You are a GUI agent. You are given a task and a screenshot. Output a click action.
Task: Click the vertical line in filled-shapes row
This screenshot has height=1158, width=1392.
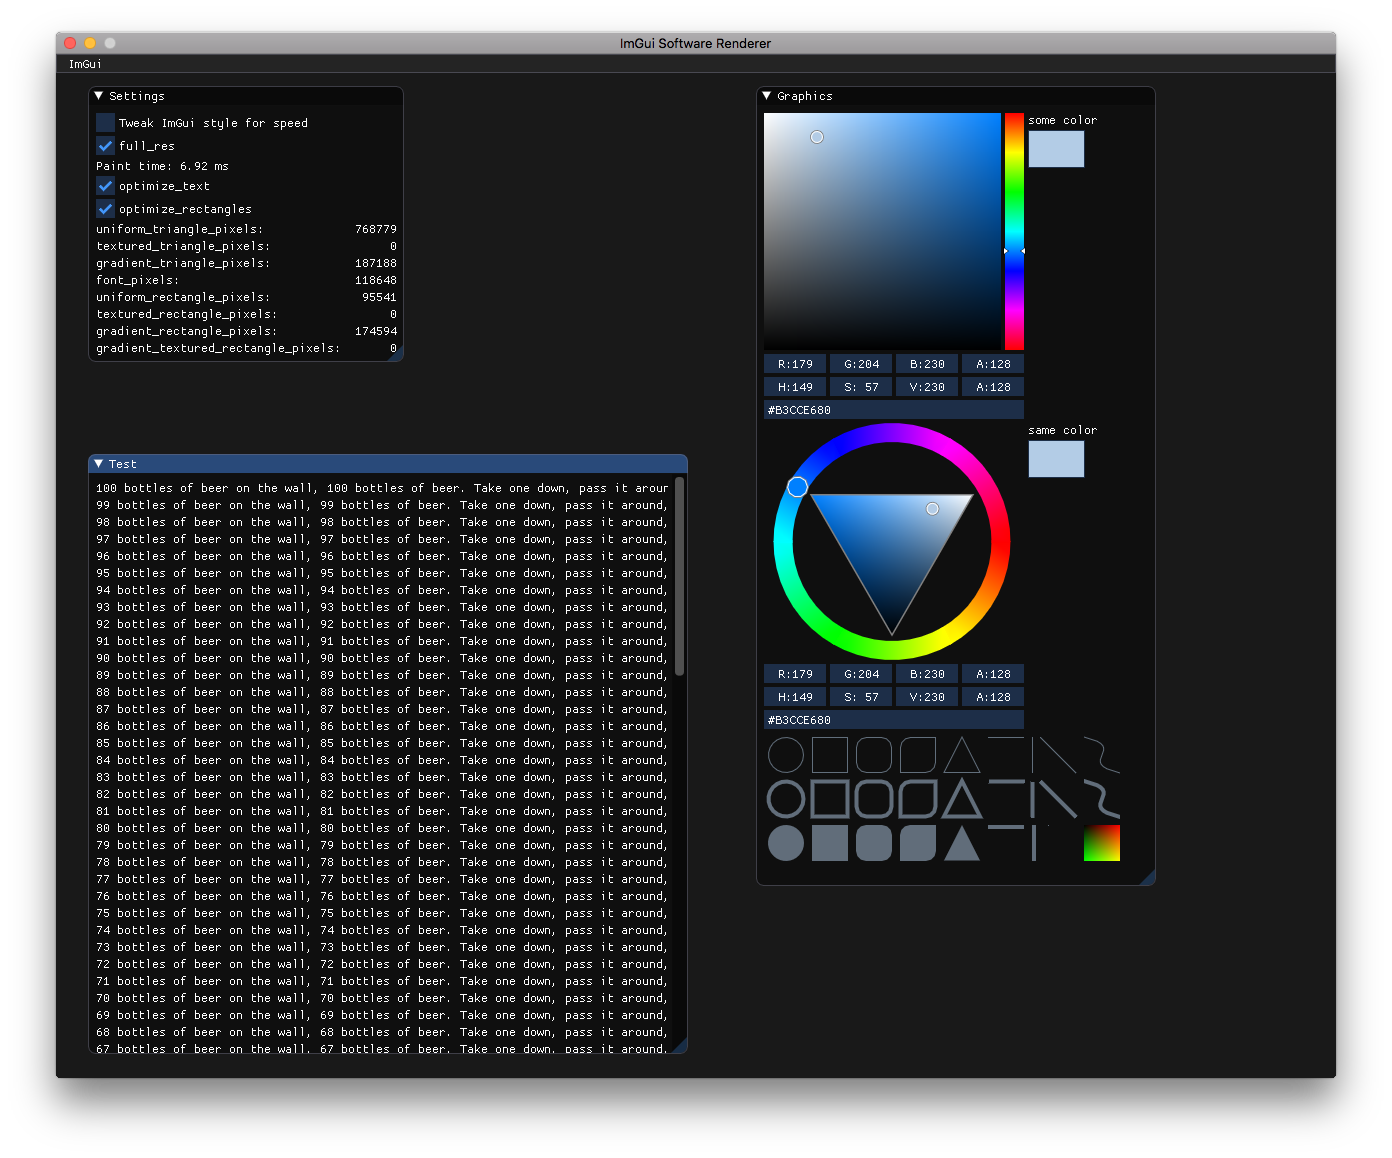point(1034,843)
